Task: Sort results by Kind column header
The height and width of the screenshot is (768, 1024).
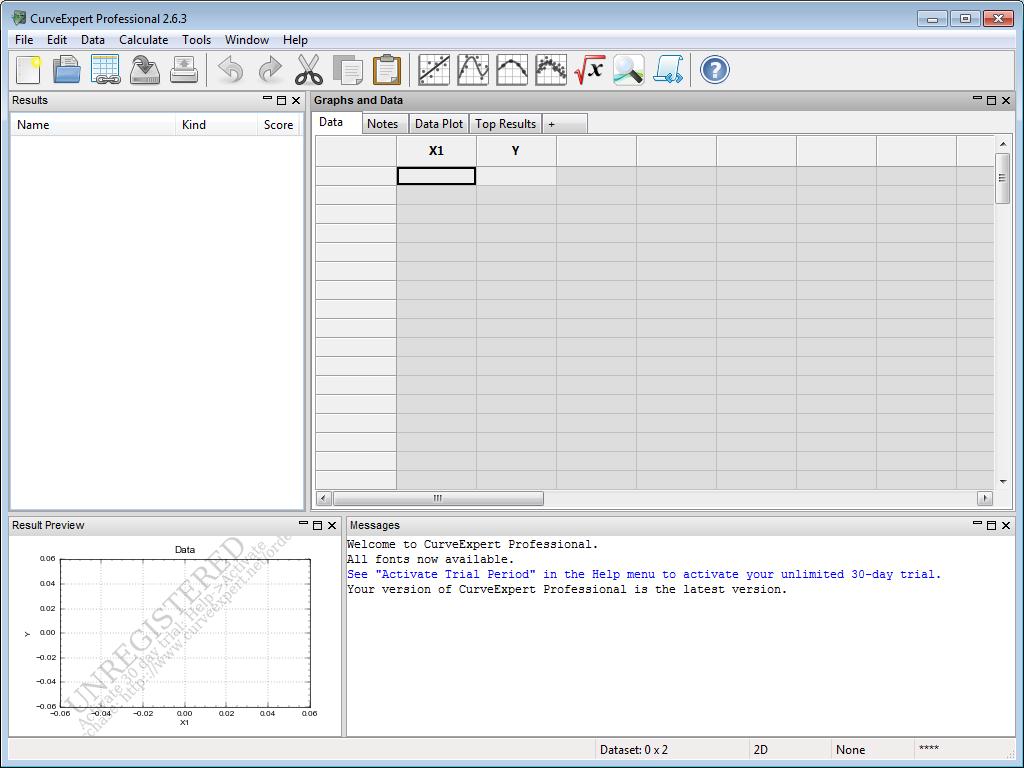Action: pos(216,125)
